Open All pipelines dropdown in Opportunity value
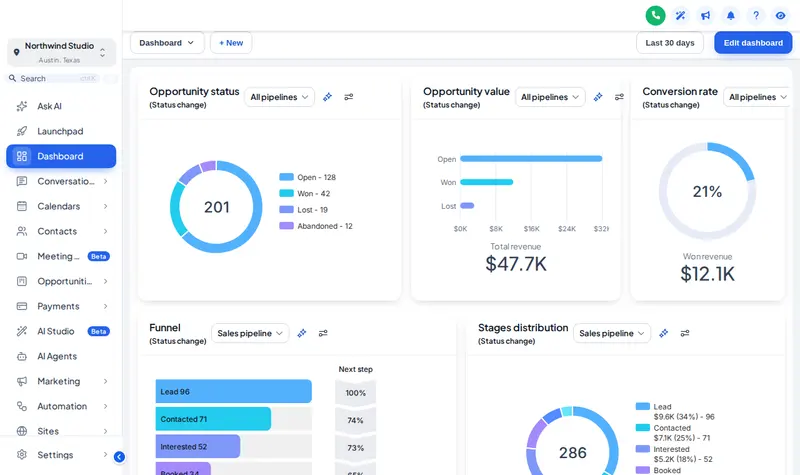Viewport: 800px width, 475px height. pos(550,97)
